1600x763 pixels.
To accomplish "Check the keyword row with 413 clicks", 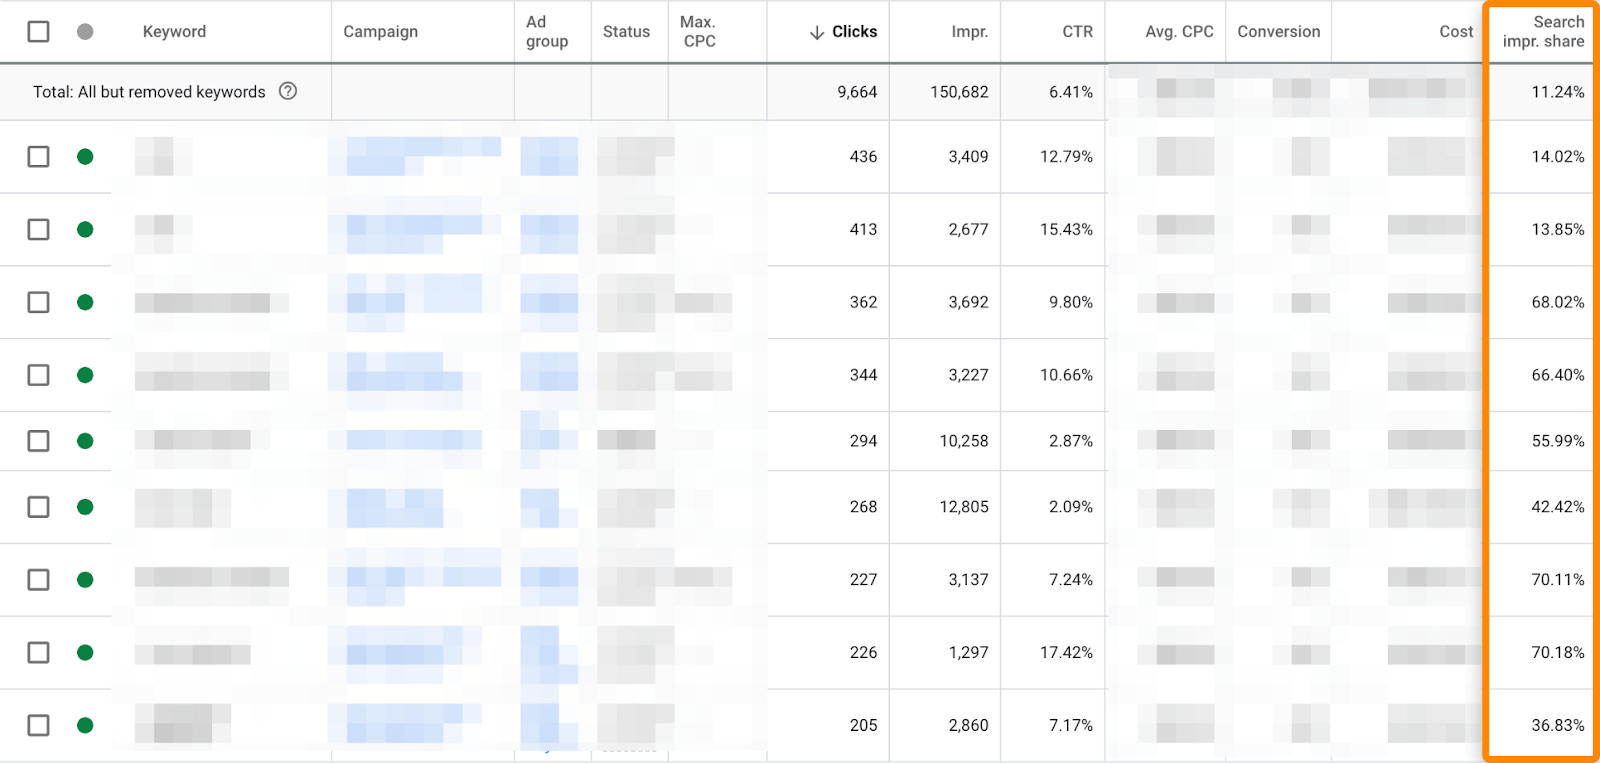I will click(38, 229).
